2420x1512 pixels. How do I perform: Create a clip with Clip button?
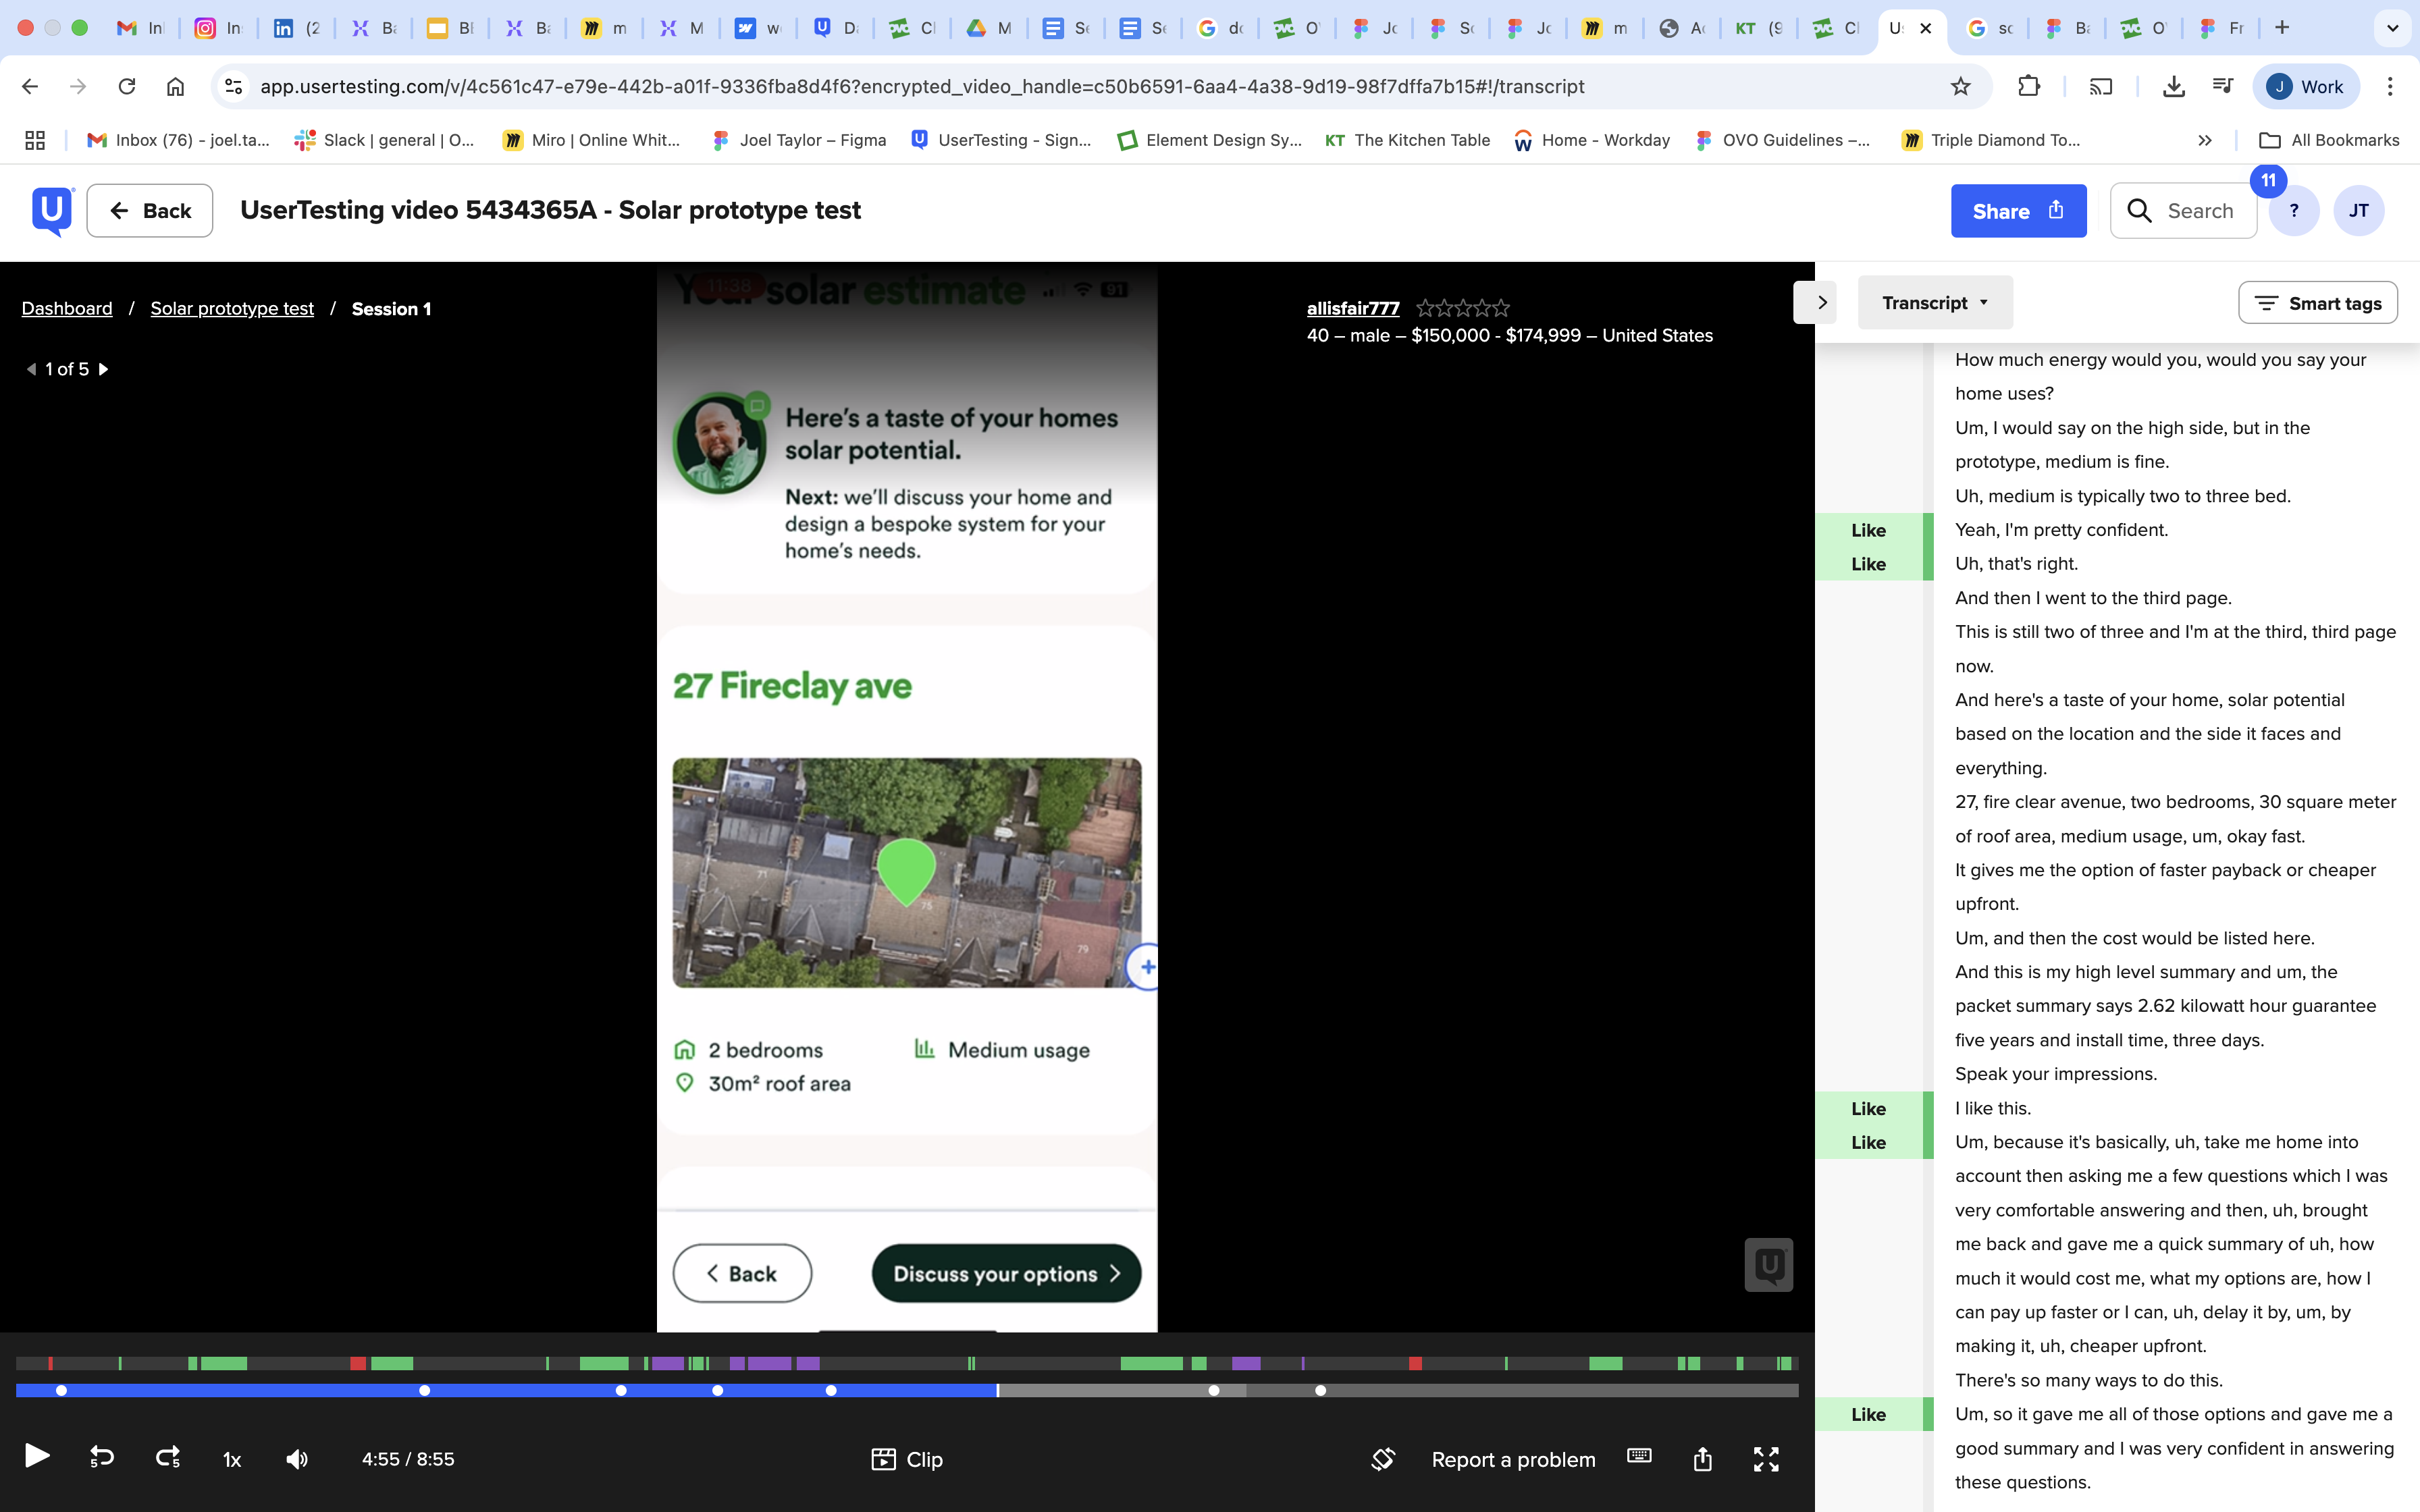pos(907,1459)
